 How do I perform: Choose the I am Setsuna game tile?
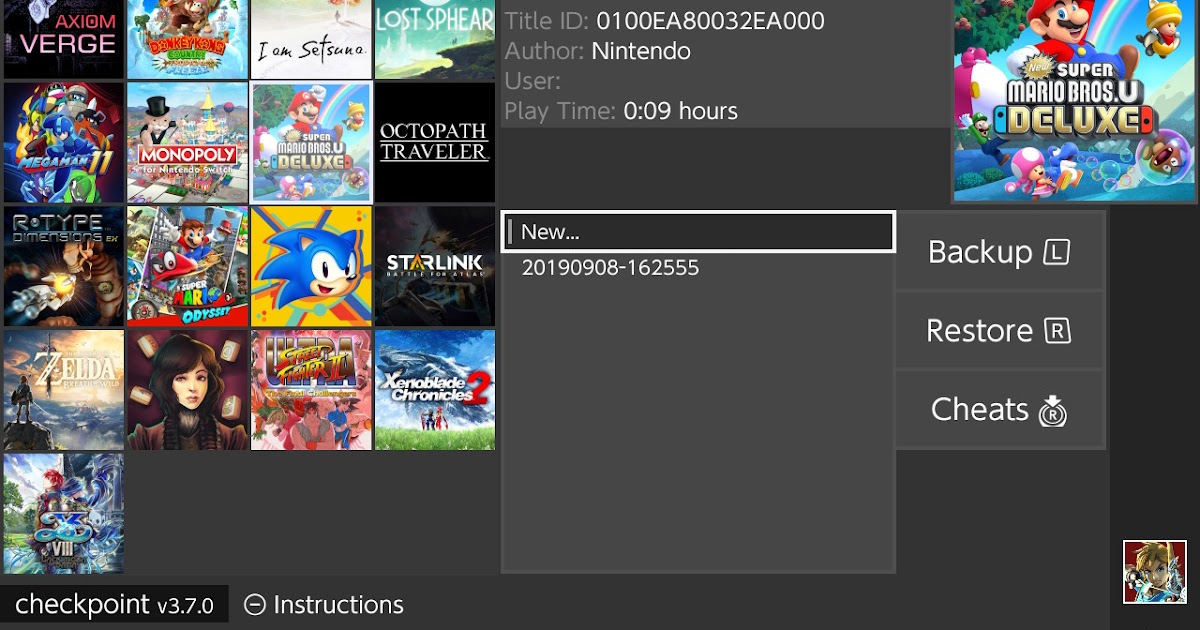(x=312, y=39)
